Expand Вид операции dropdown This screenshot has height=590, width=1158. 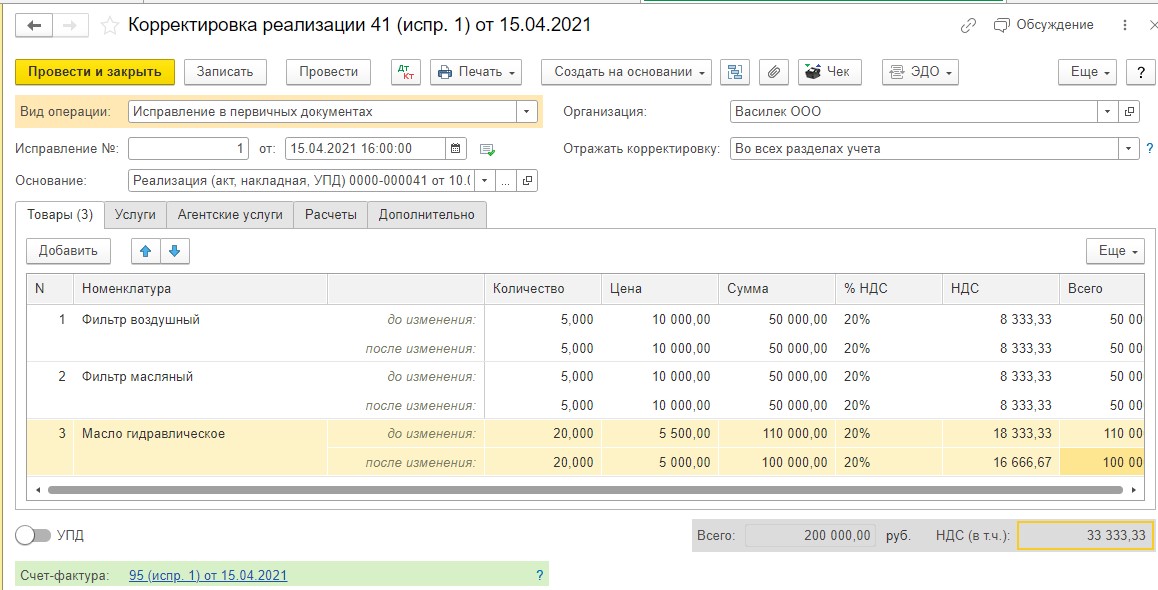(526, 112)
